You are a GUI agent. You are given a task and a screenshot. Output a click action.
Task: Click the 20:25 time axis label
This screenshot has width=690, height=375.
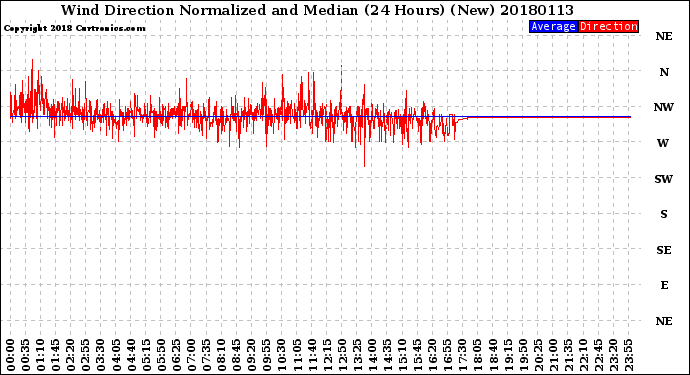pyautogui.click(x=538, y=355)
